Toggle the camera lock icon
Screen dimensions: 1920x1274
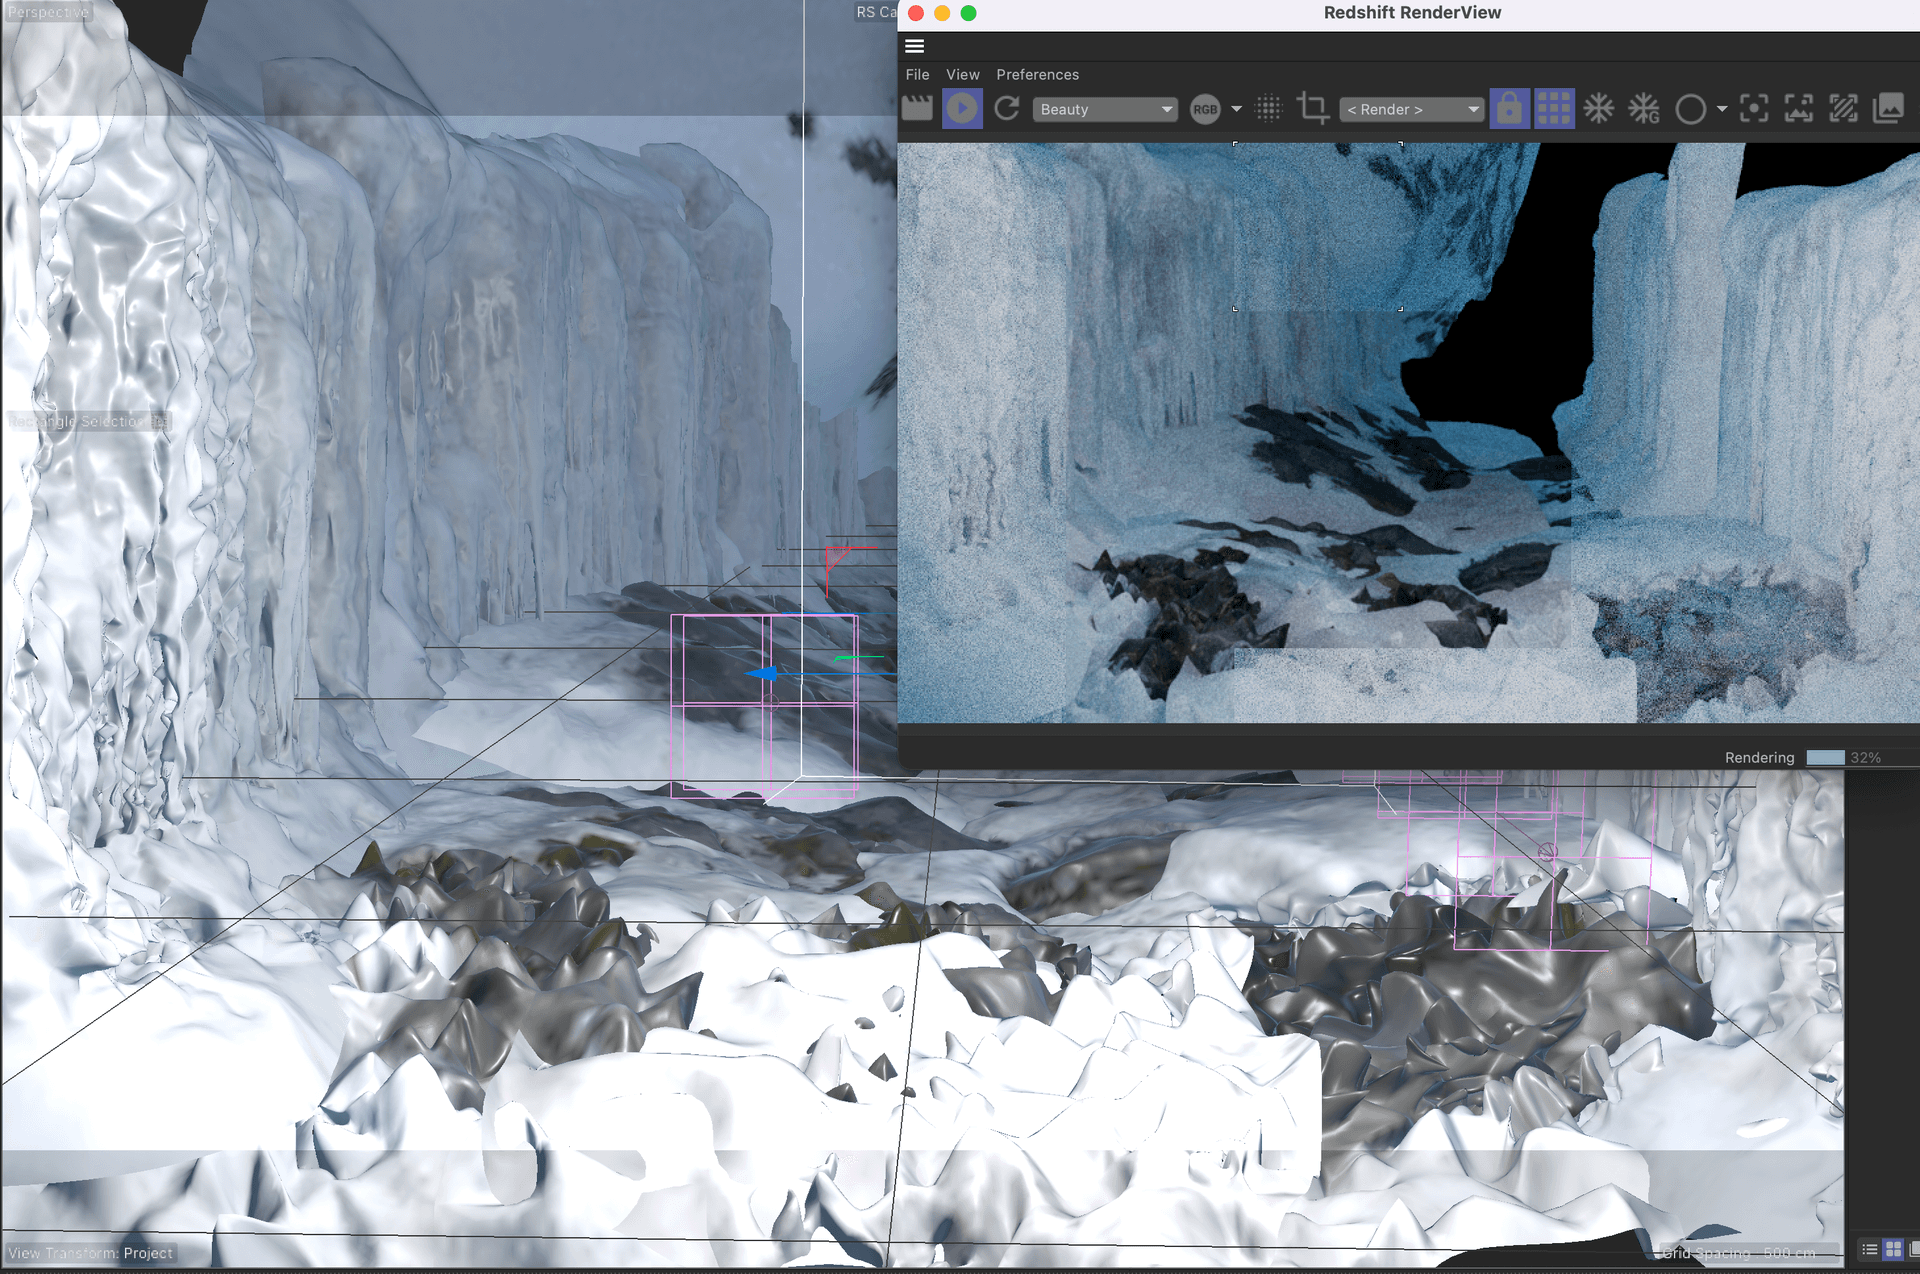(1509, 108)
